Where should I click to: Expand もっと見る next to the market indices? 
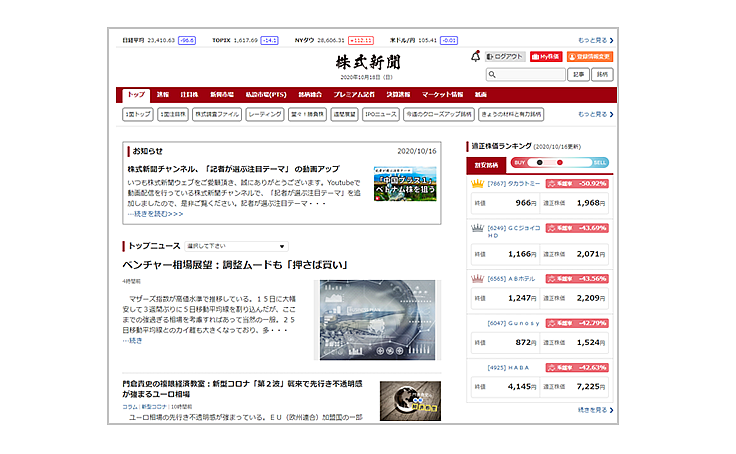[596, 40]
